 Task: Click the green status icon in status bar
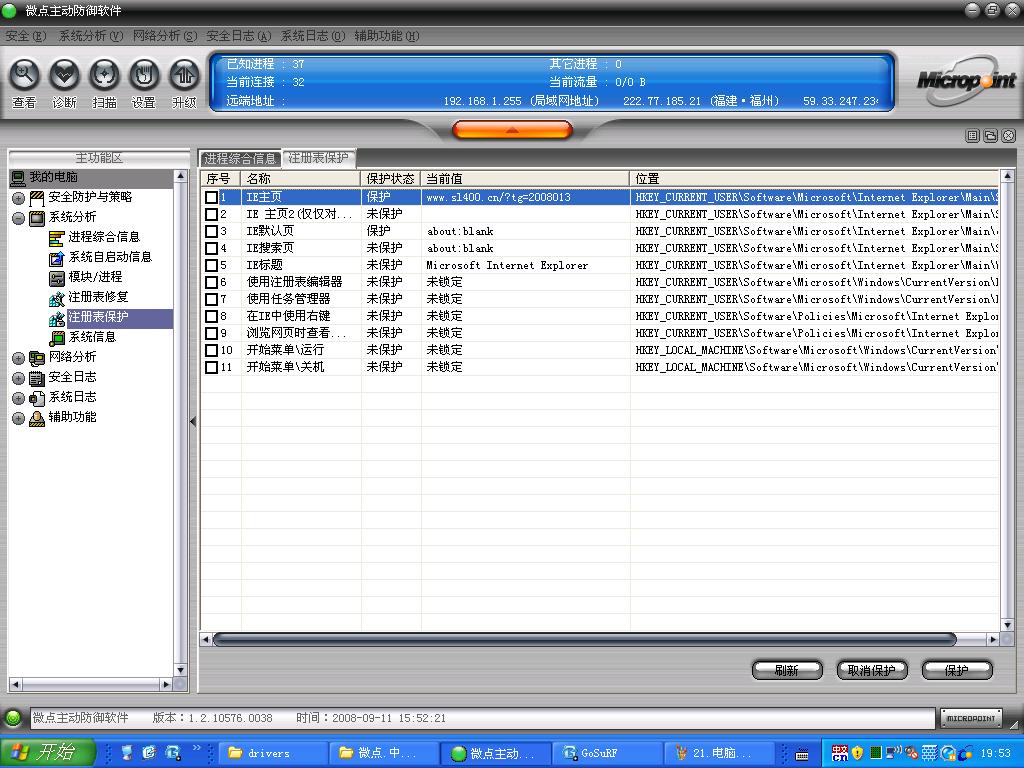13,718
